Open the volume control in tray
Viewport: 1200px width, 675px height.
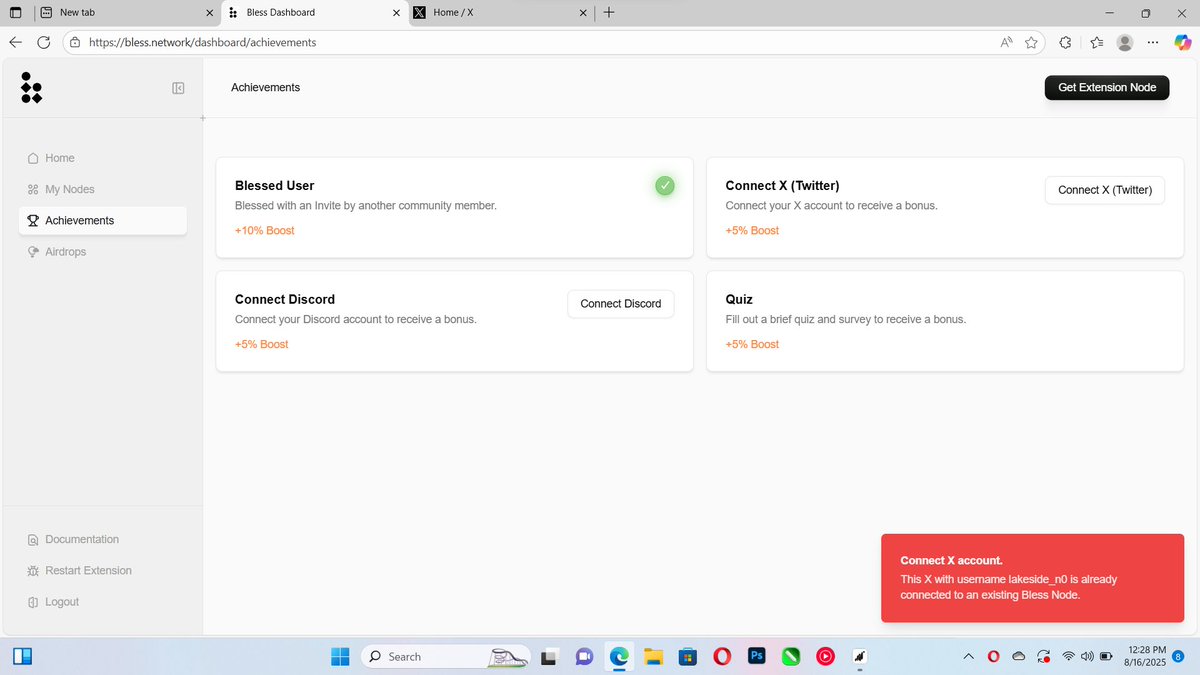tap(1087, 657)
